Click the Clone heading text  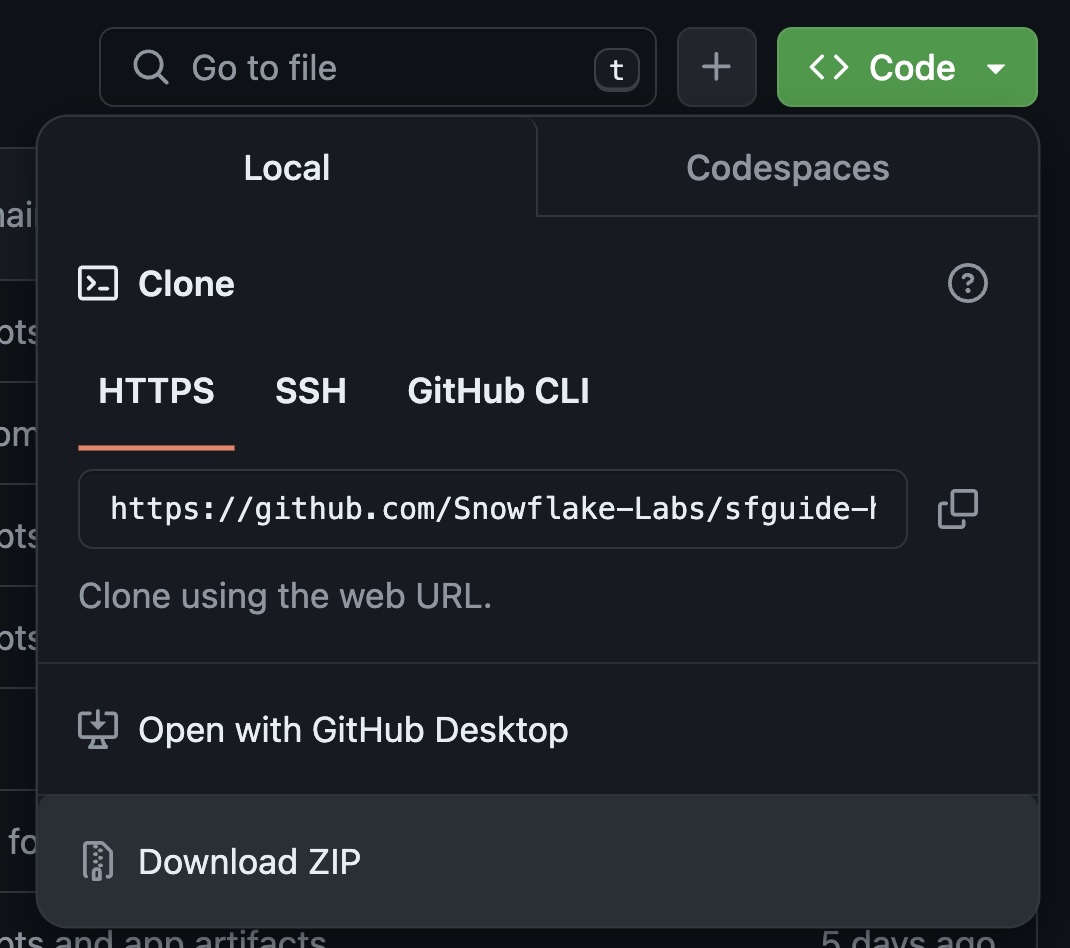186,284
